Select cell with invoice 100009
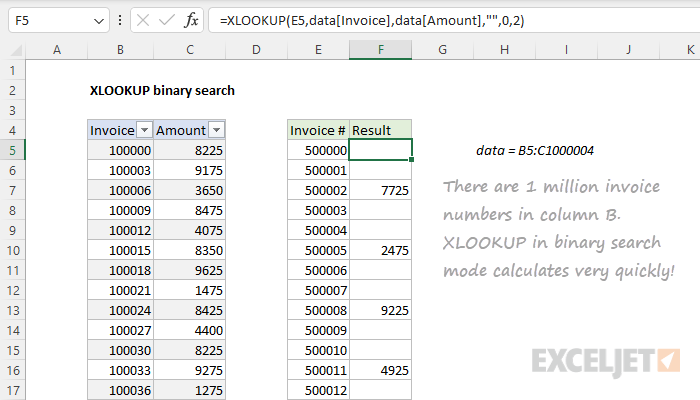700x400 pixels. pyautogui.click(x=121, y=210)
